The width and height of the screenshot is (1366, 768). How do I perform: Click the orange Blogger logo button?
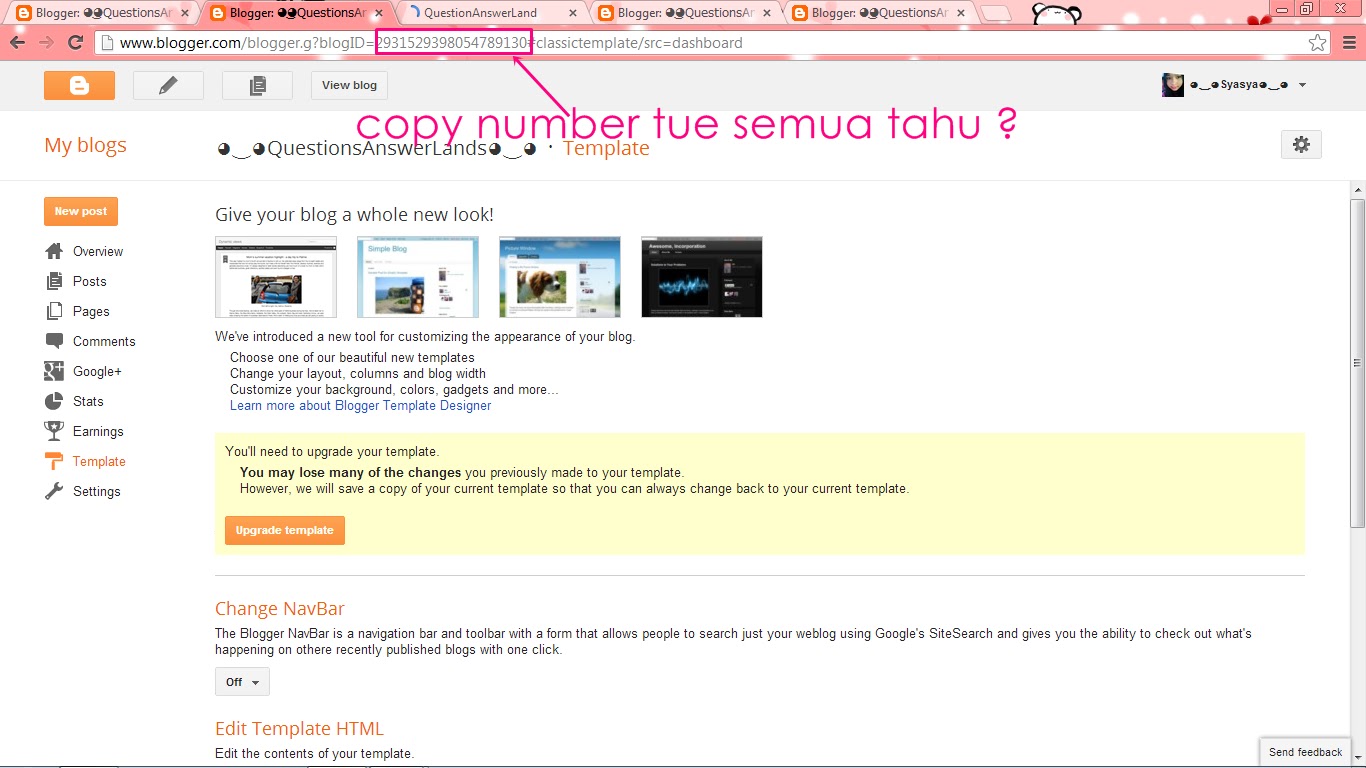tap(79, 85)
